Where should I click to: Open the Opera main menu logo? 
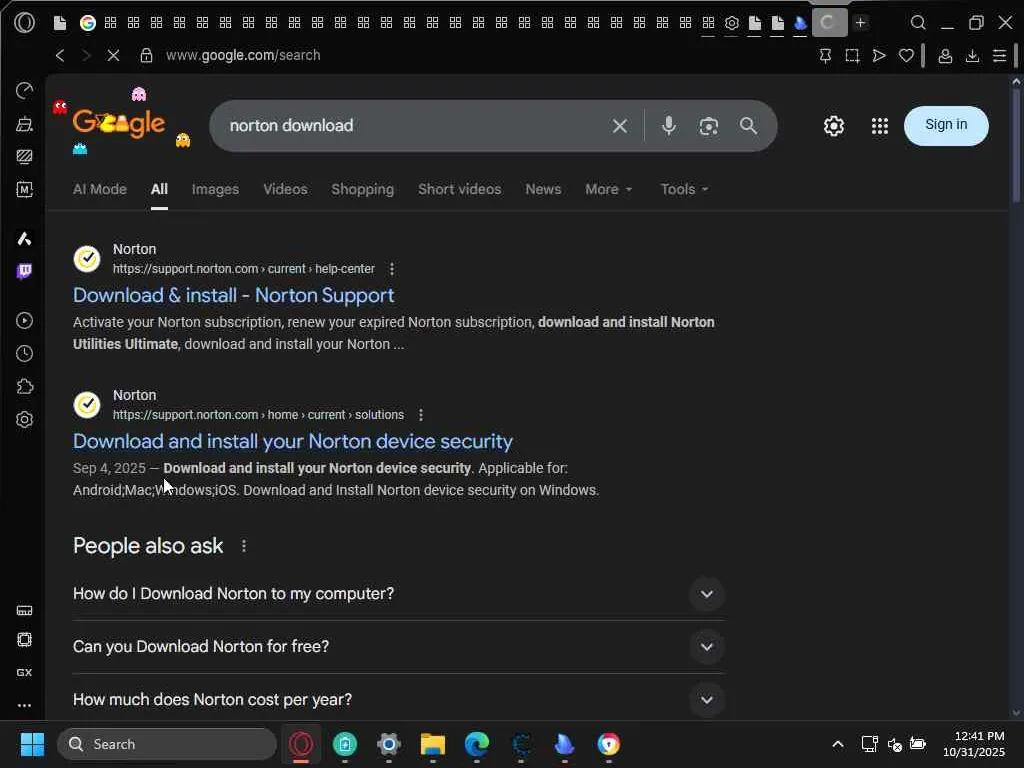pyautogui.click(x=24, y=23)
